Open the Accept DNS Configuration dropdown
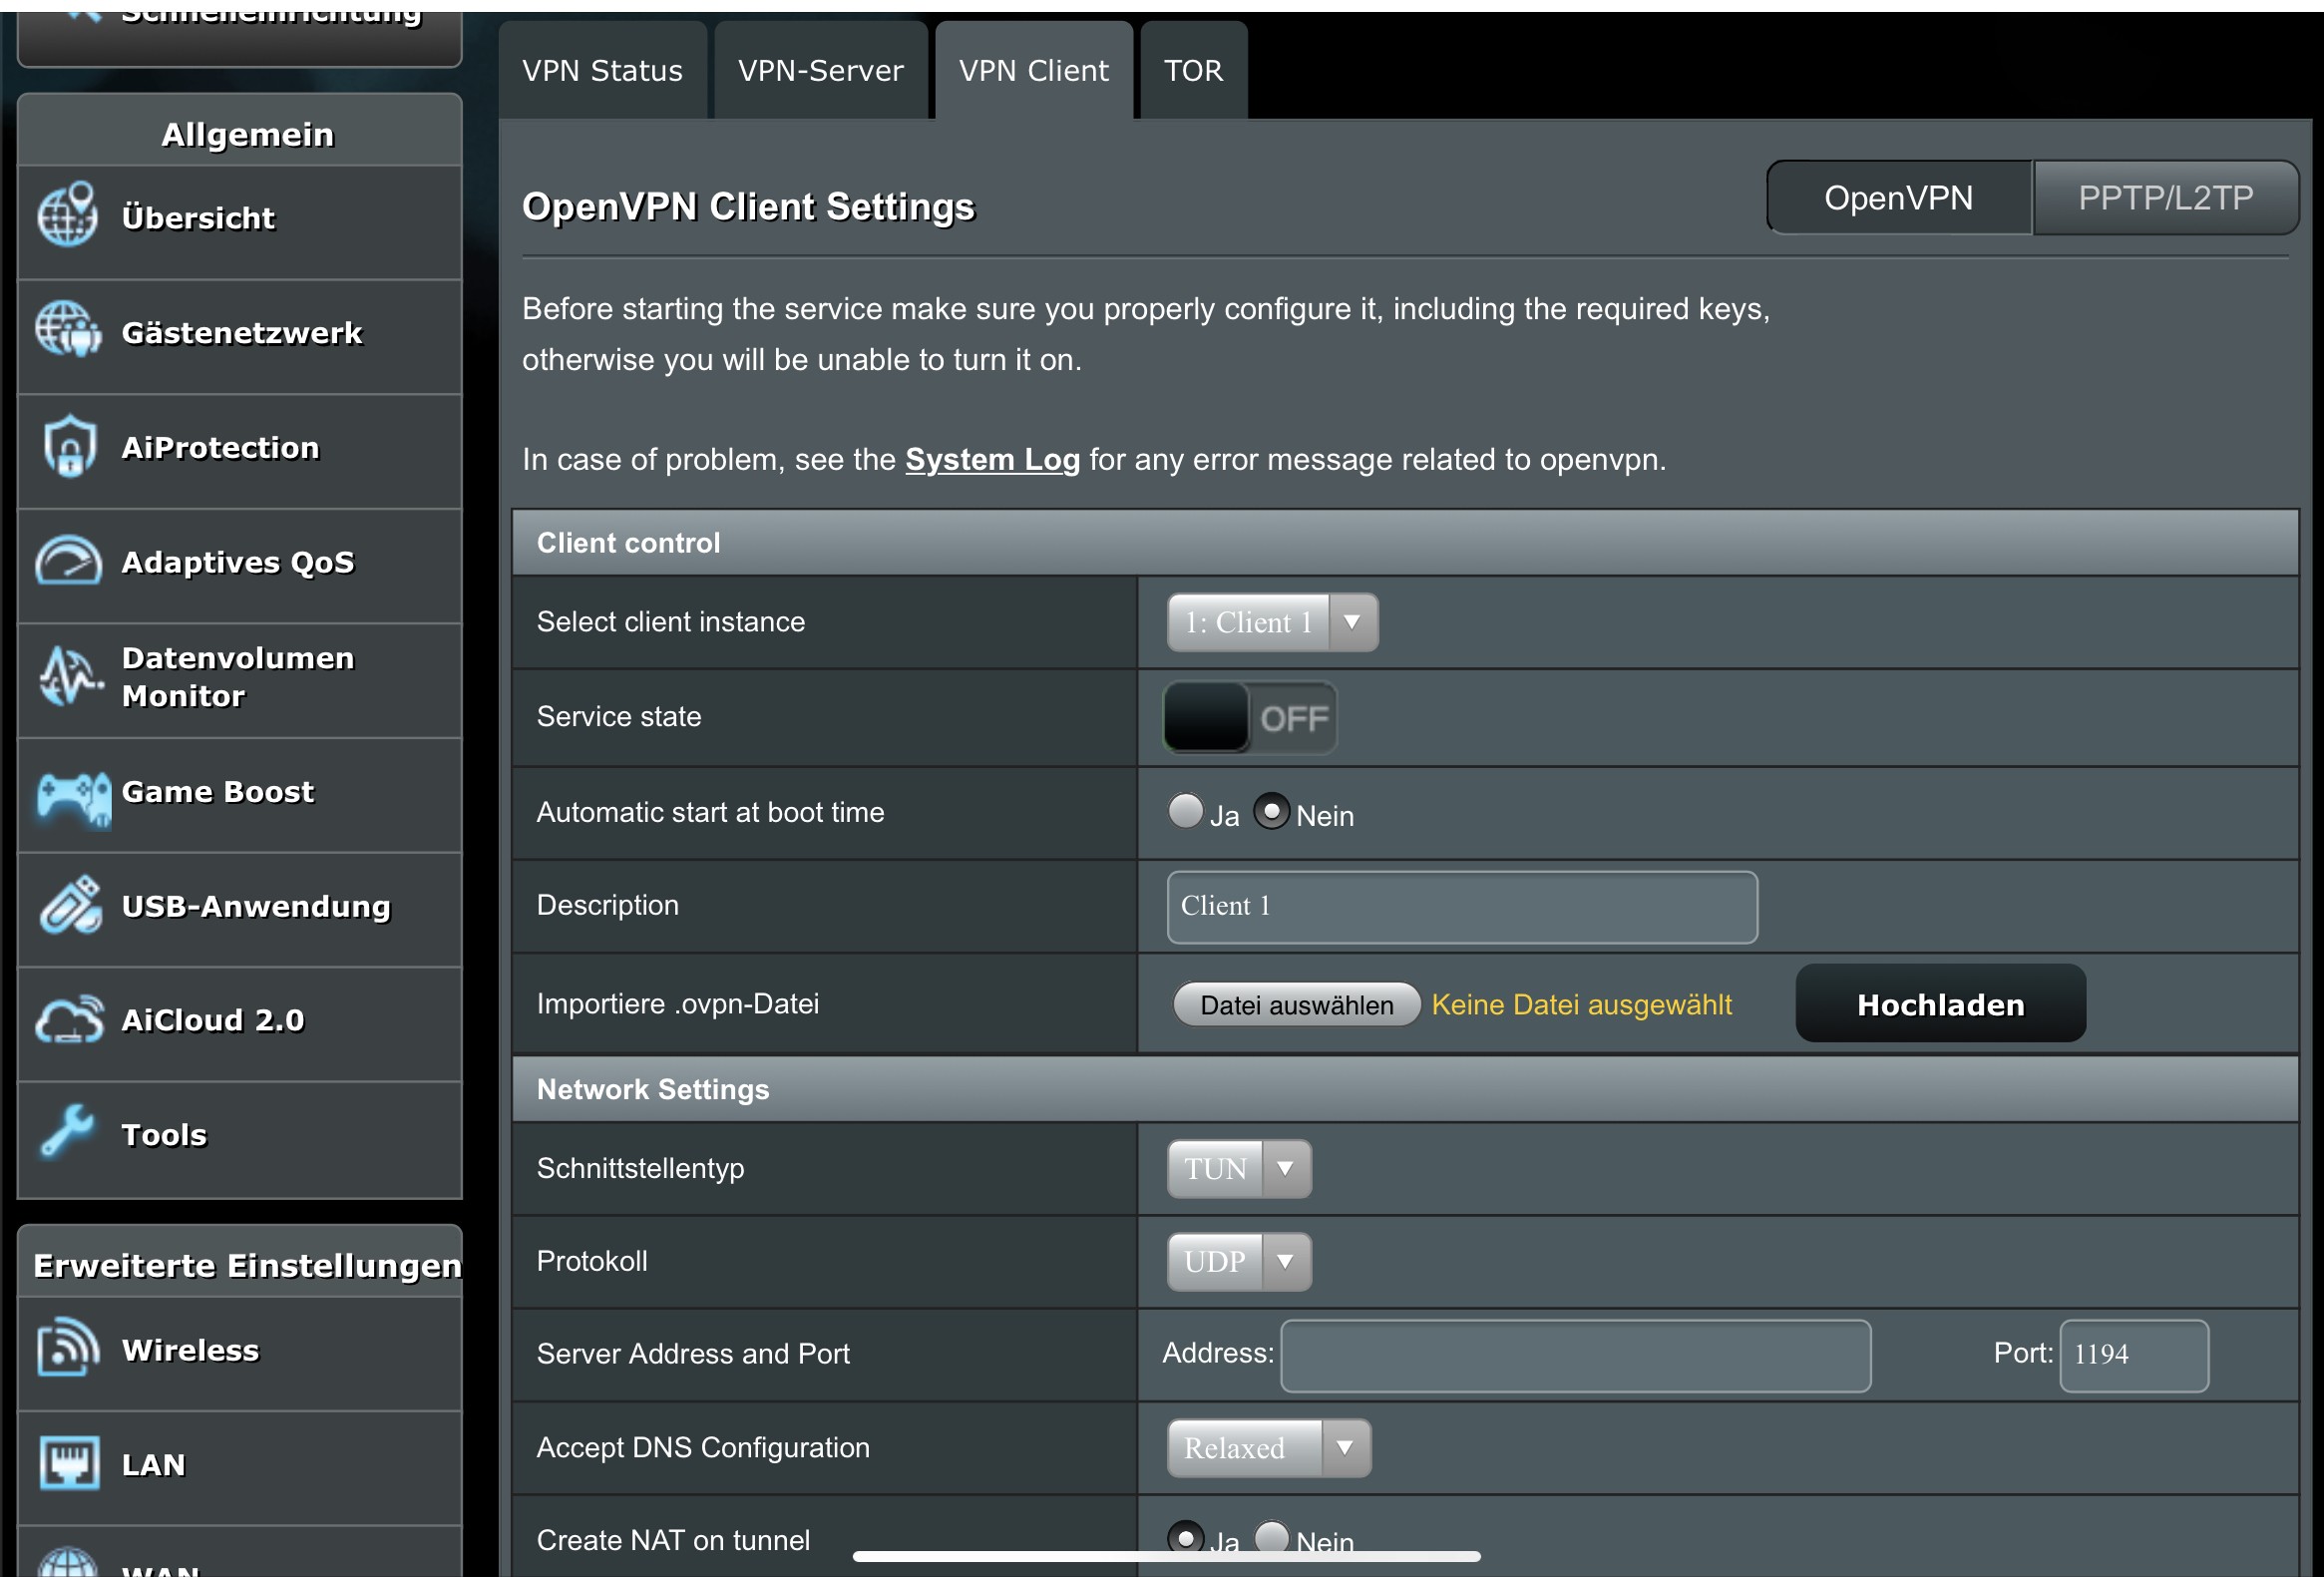 point(1268,1447)
